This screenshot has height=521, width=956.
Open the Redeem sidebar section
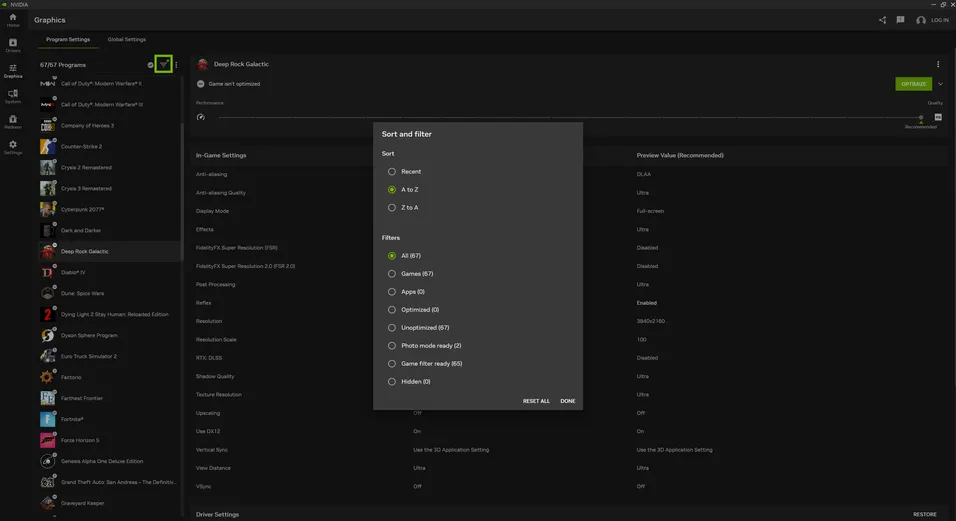pyautogui.click(x=13, y=122)
